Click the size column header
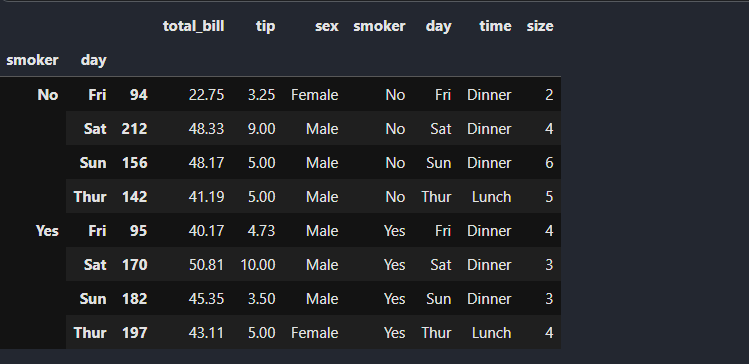This screenshot has width=749, height=364. 540,26
